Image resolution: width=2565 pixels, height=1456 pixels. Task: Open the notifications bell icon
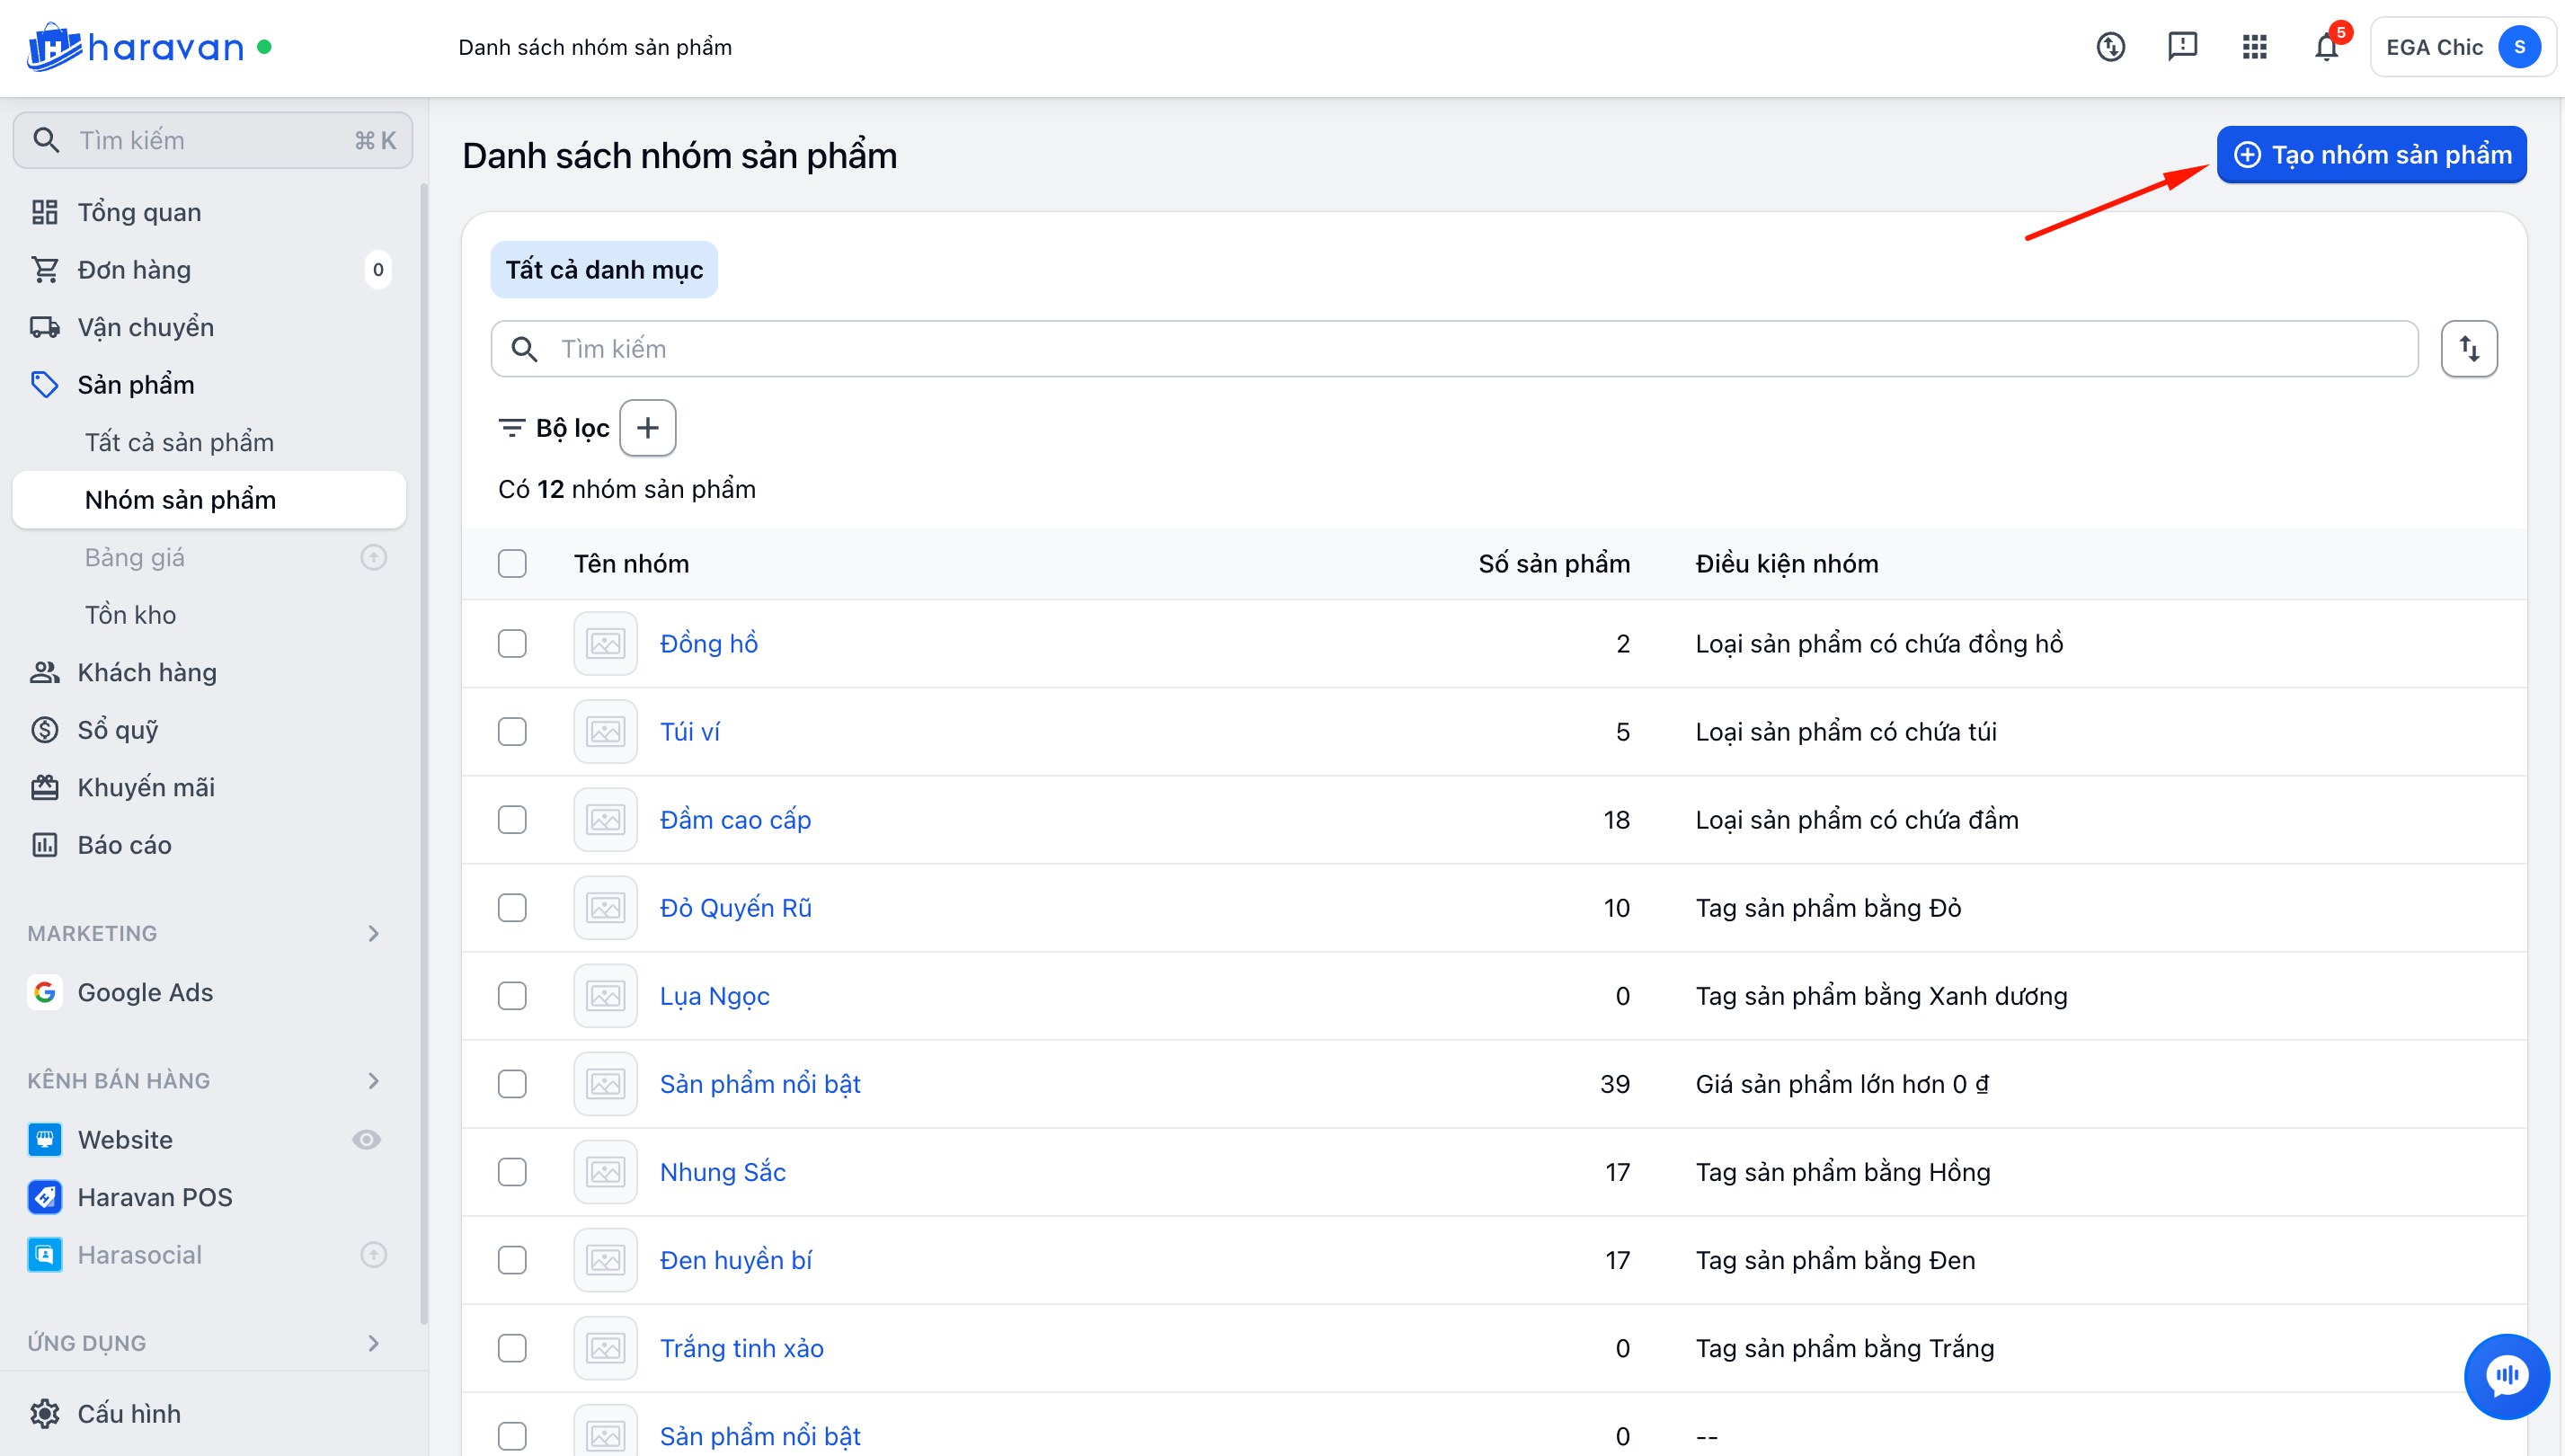point(2326,47)
